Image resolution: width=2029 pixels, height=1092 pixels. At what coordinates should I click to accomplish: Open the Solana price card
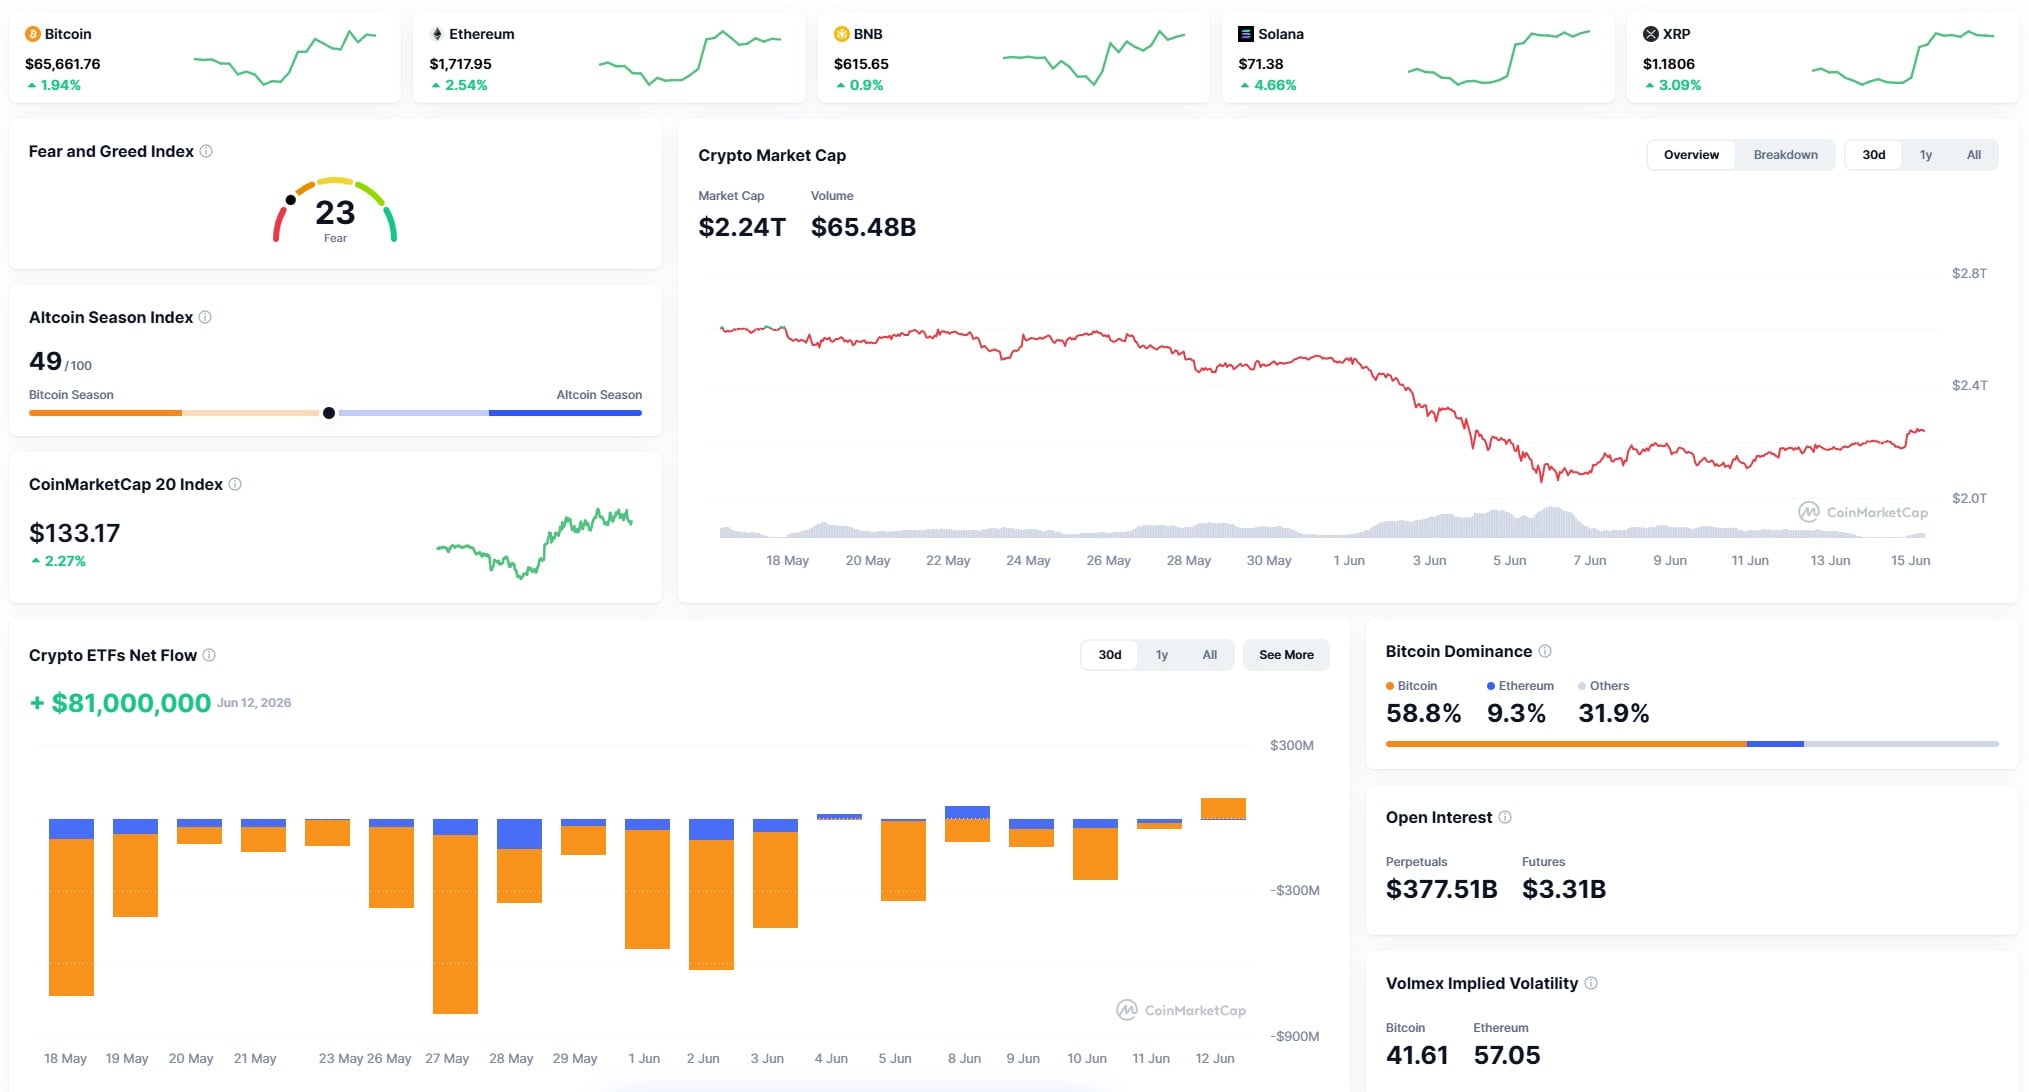[1418, 58]
